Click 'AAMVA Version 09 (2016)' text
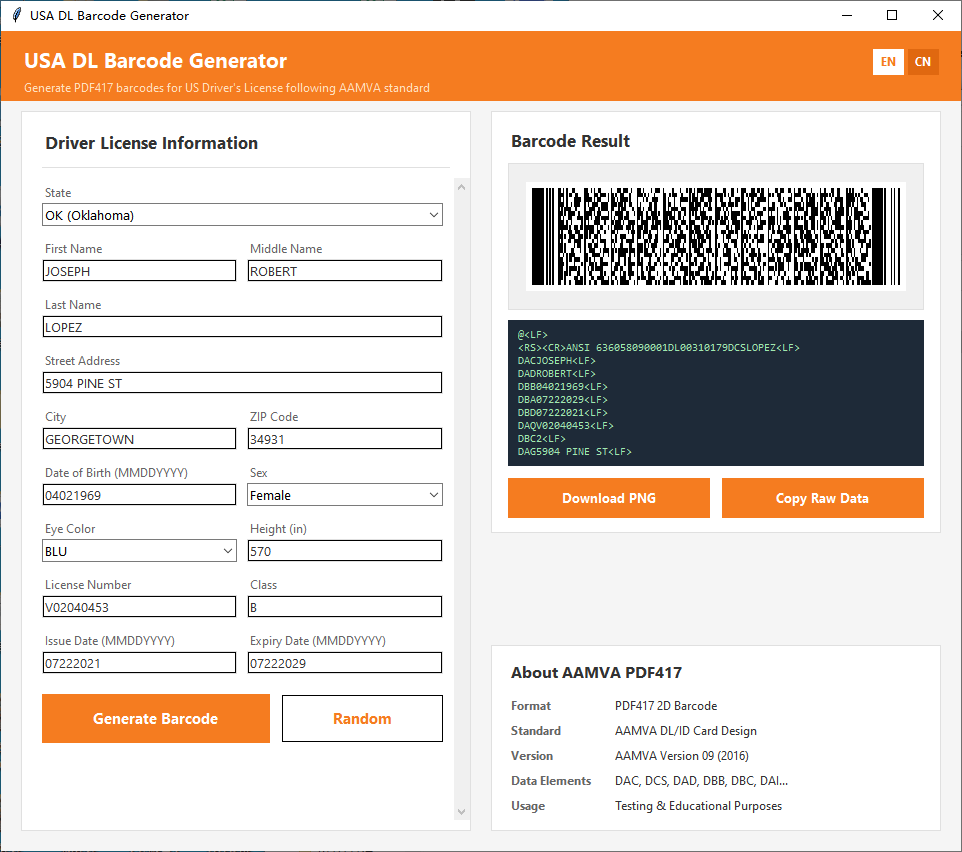The height and width of the screenshot is (852, 962). coord(682,756)
